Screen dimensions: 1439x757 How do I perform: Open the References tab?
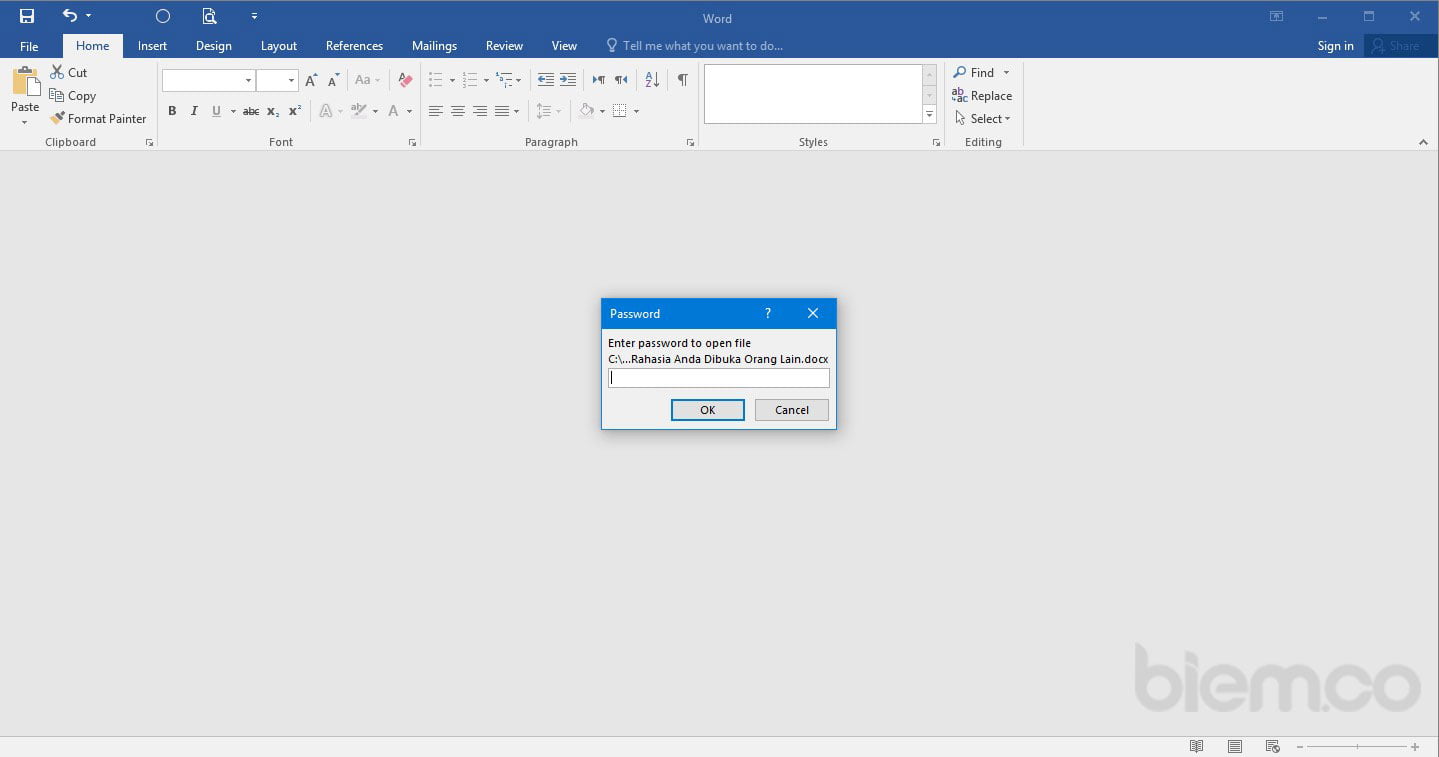[x=354, y=46]
